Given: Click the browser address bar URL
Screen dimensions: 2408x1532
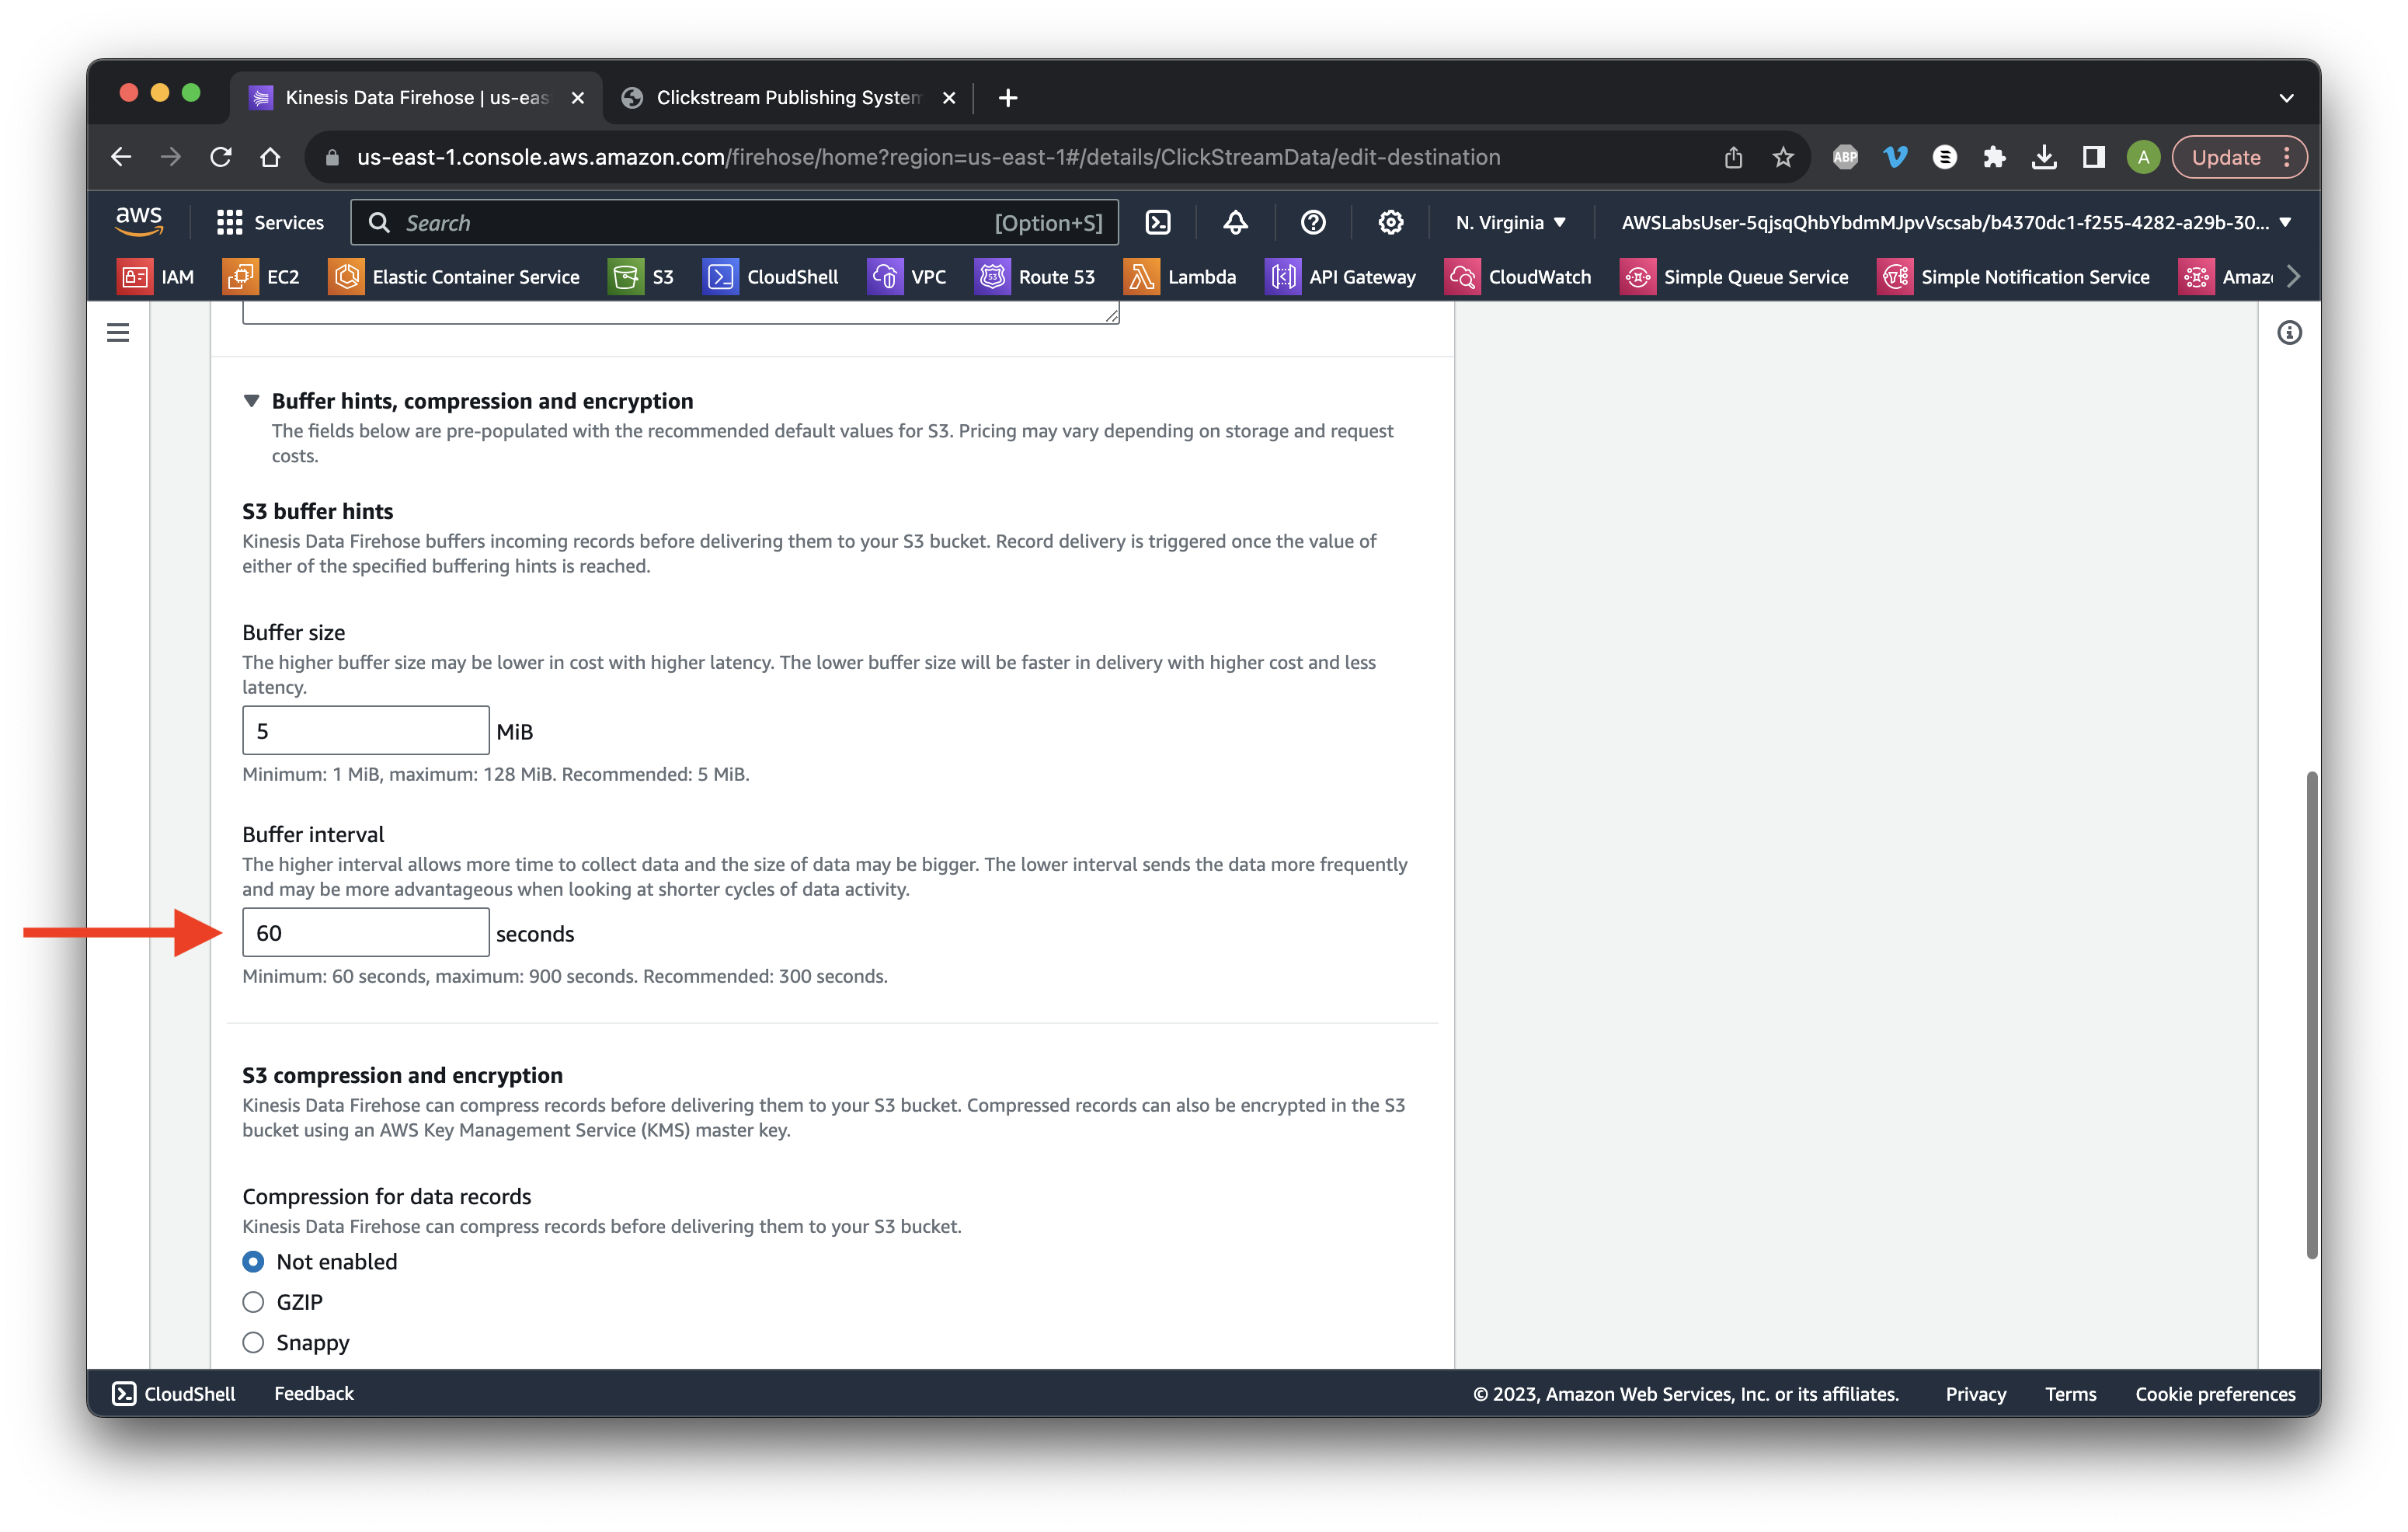Looking at the screenshot, I should point(928,157).
